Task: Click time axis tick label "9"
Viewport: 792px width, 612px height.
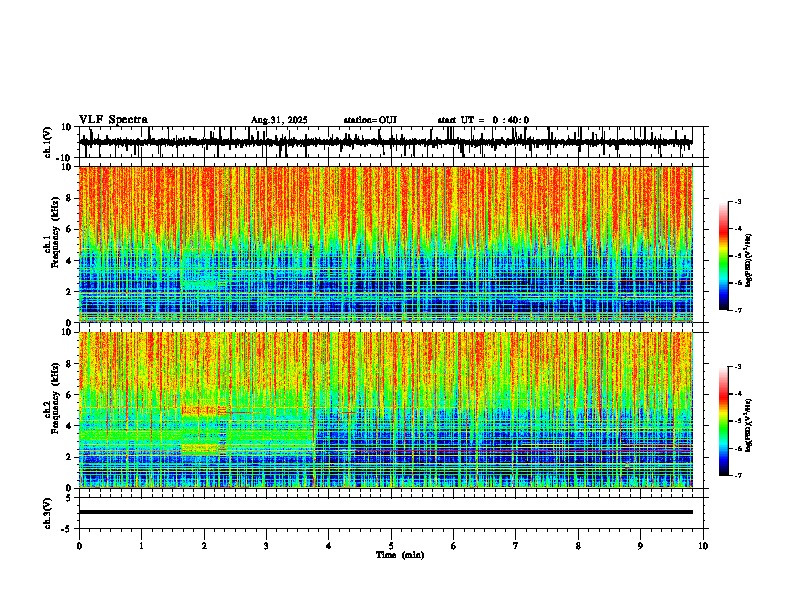Action: (640, 546)
